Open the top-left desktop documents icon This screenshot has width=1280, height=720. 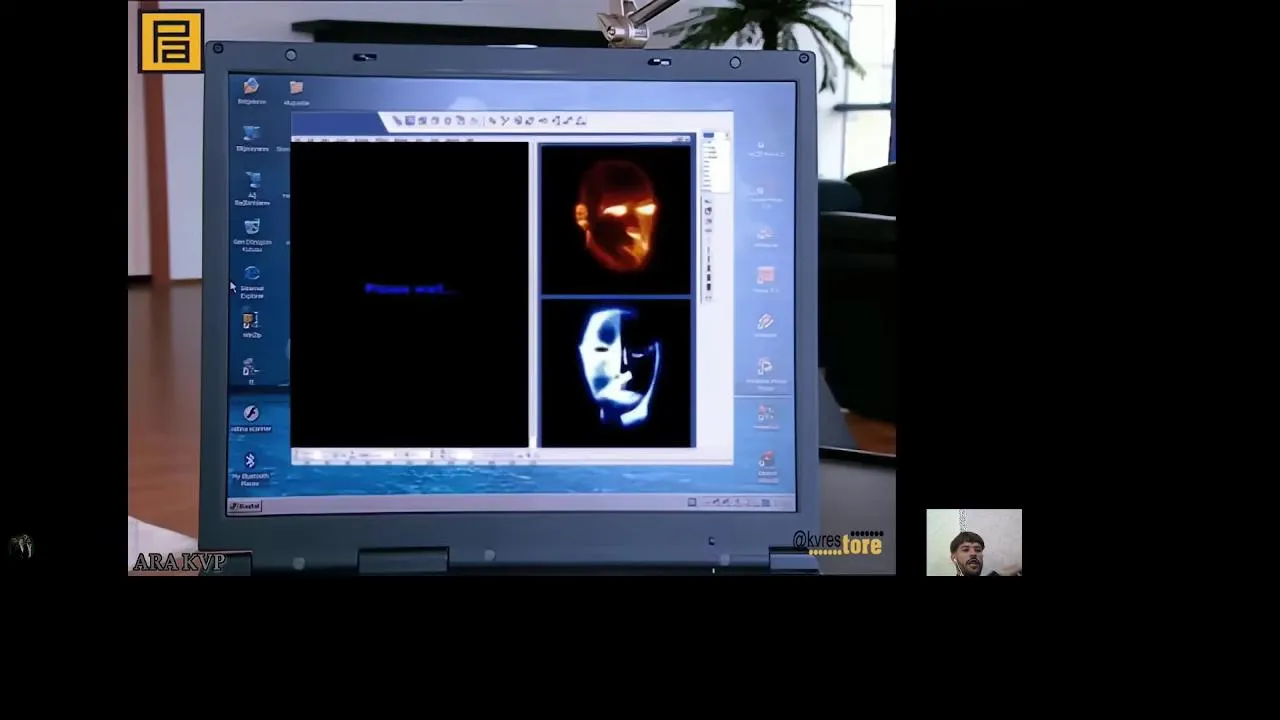pos(251,92)
